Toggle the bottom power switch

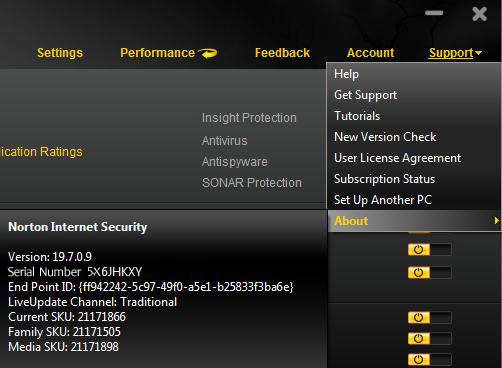click(x=430, y=360)
